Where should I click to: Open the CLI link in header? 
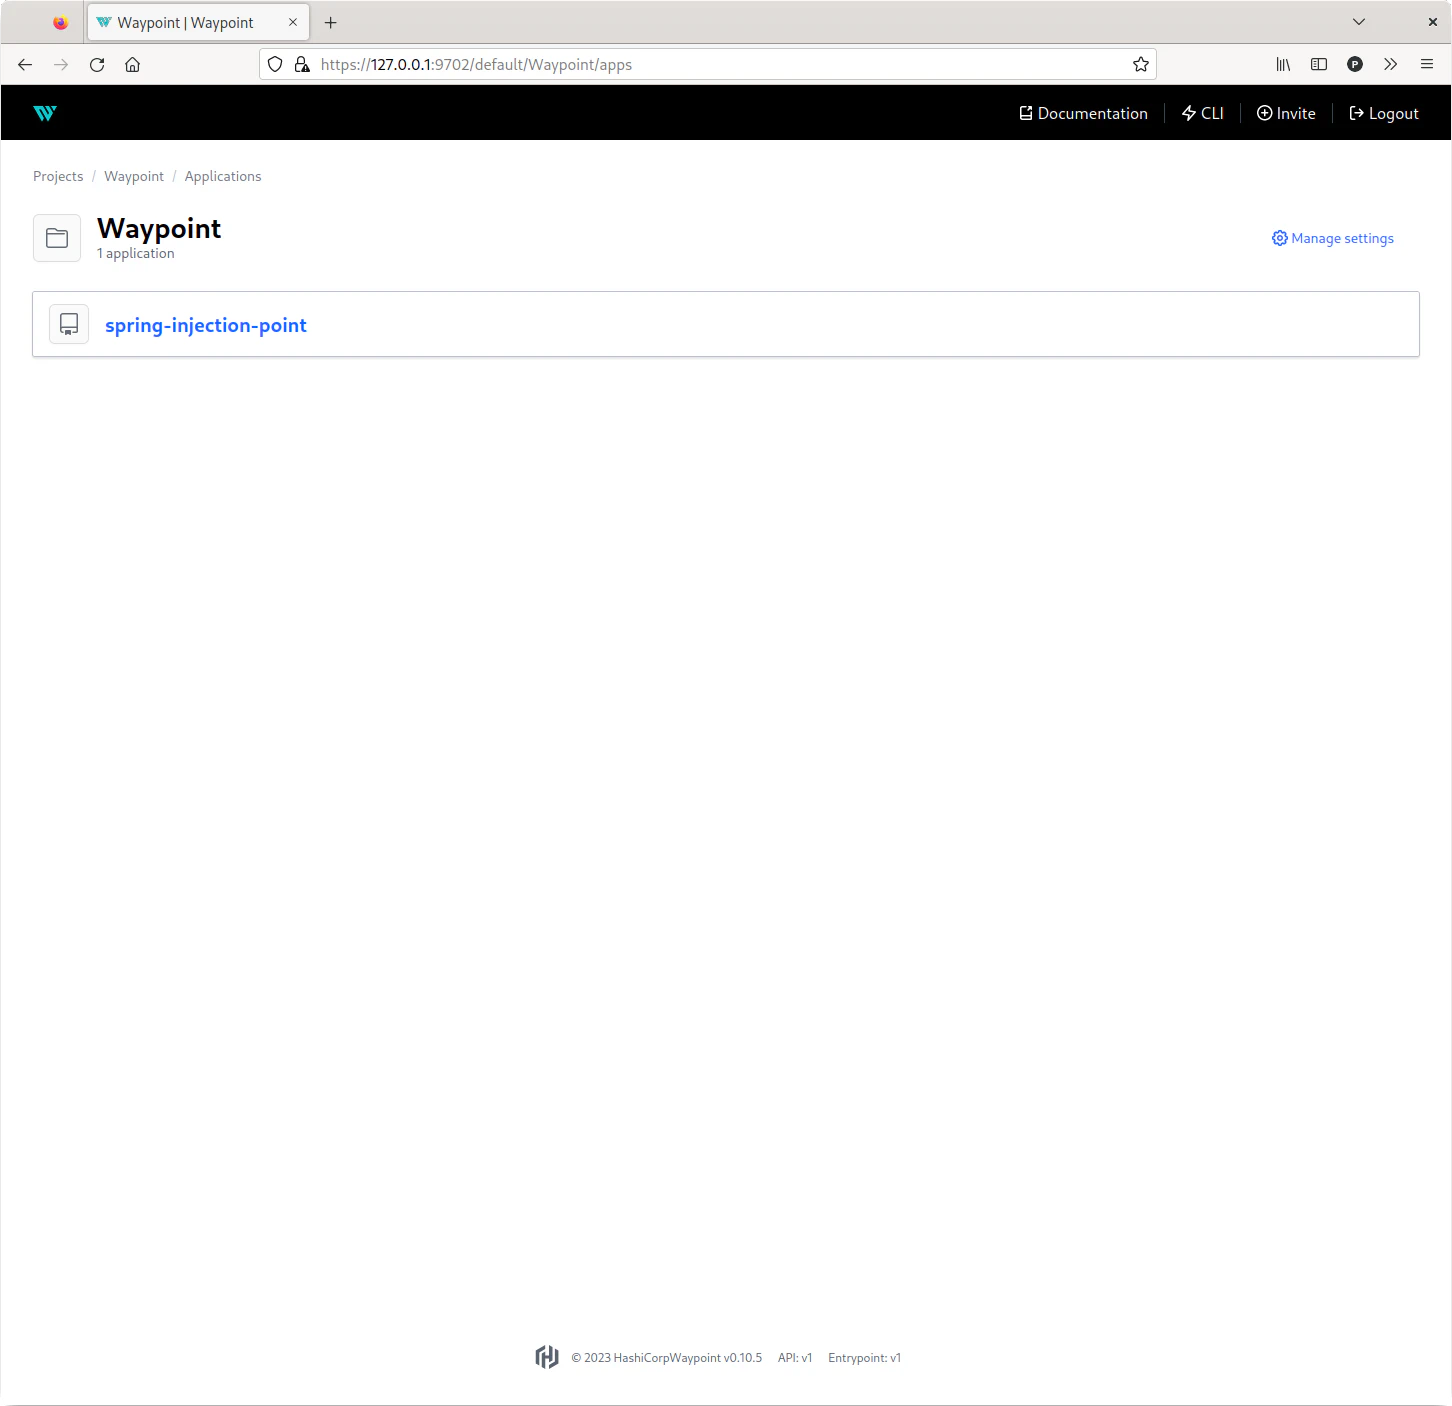point(1202,113)
